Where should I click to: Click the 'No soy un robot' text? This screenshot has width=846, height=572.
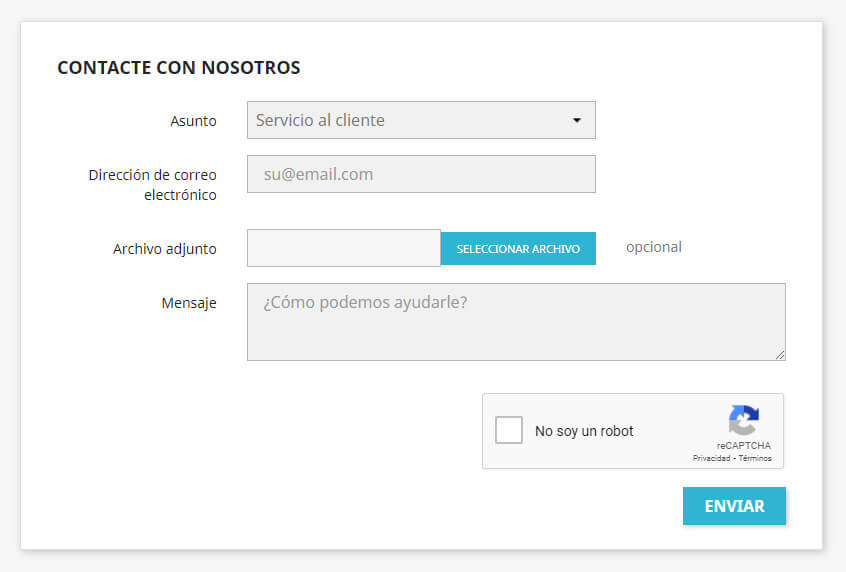coord(584,431)
